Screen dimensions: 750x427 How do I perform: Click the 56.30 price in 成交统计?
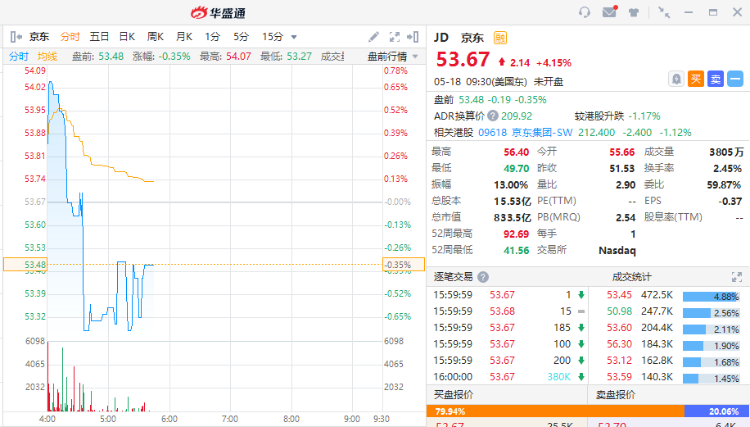click(x=619, y=344)
